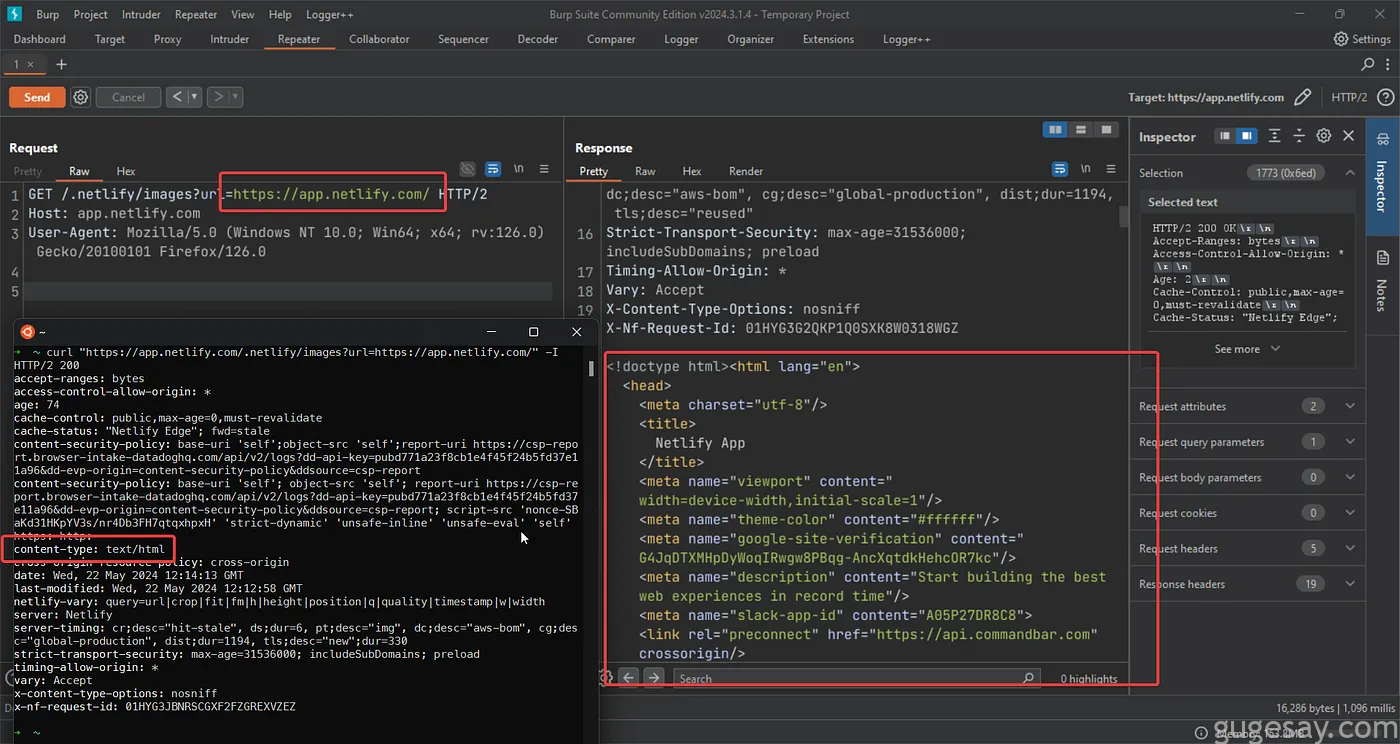This screenshot has width=1400, height=744.
Task: Toggle hide non-printable chars in Request
Action: point(467,169)
